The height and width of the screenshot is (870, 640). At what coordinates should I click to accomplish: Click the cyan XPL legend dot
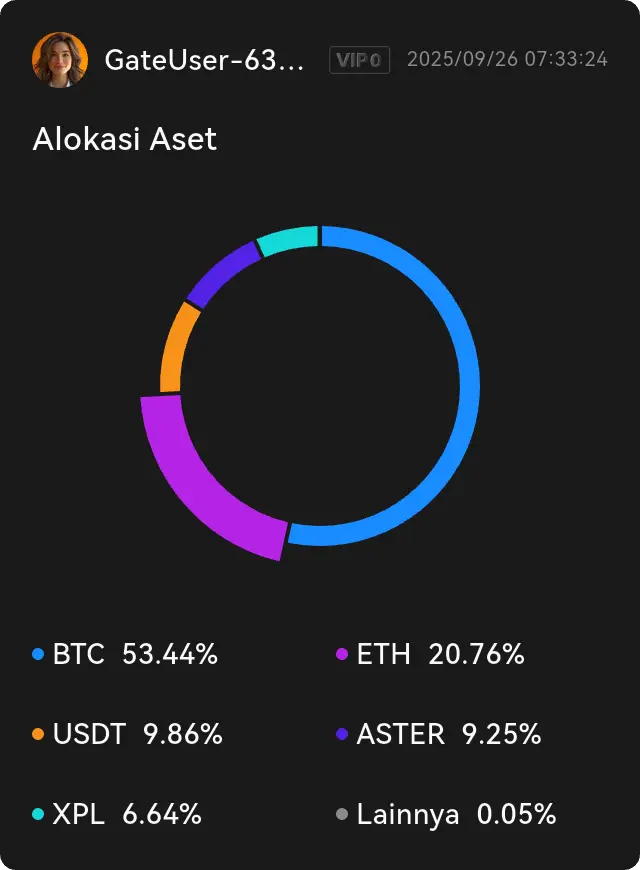38,815
